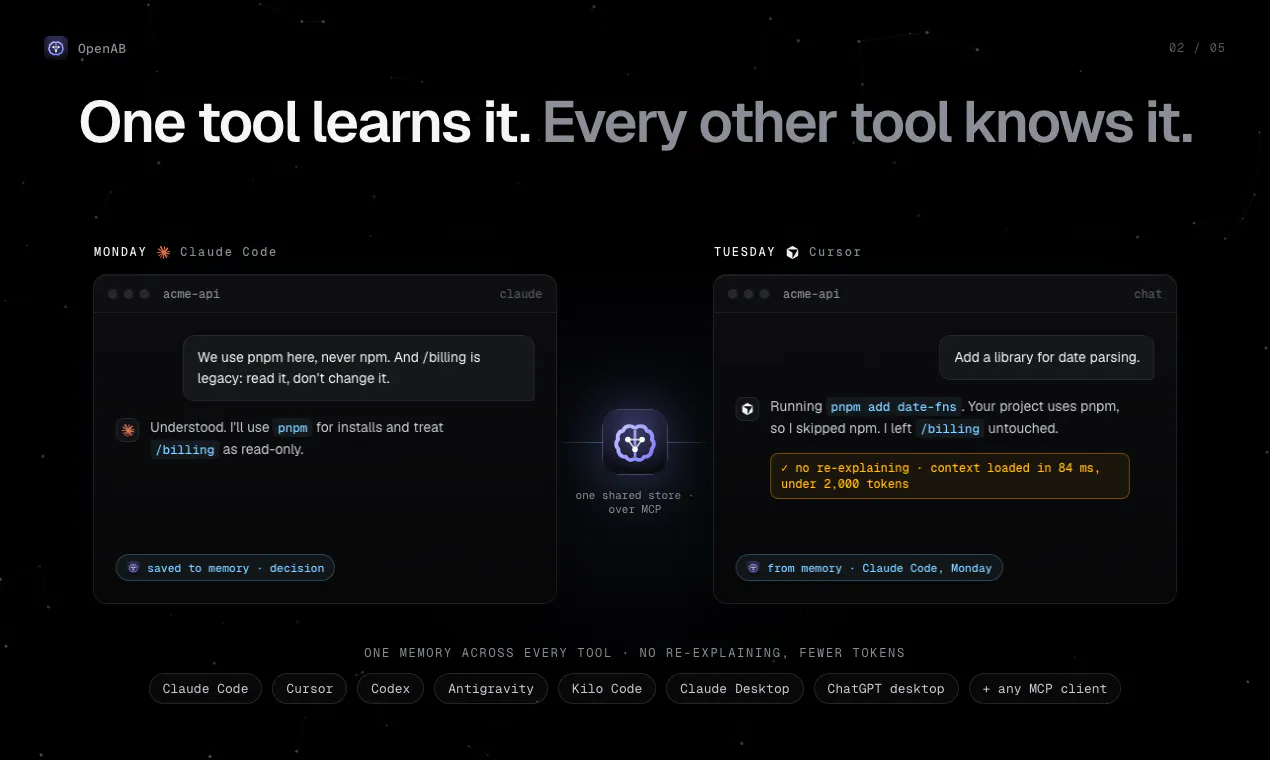Click the Claude Code starburst icon beside MONDAY
The image size is (1270, 760).
163,252
